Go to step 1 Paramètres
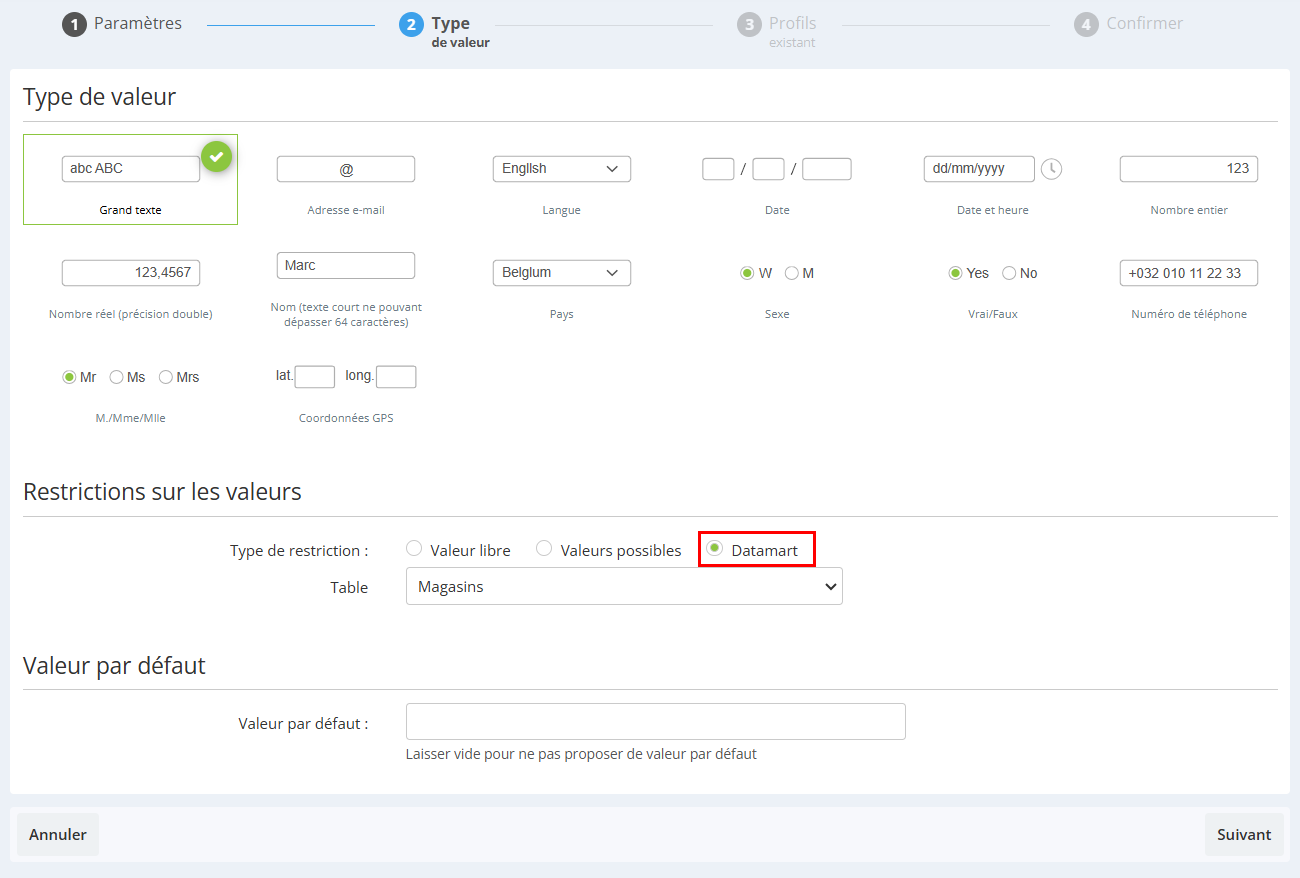Screen dimensions: 1300x878 [122, 23]
